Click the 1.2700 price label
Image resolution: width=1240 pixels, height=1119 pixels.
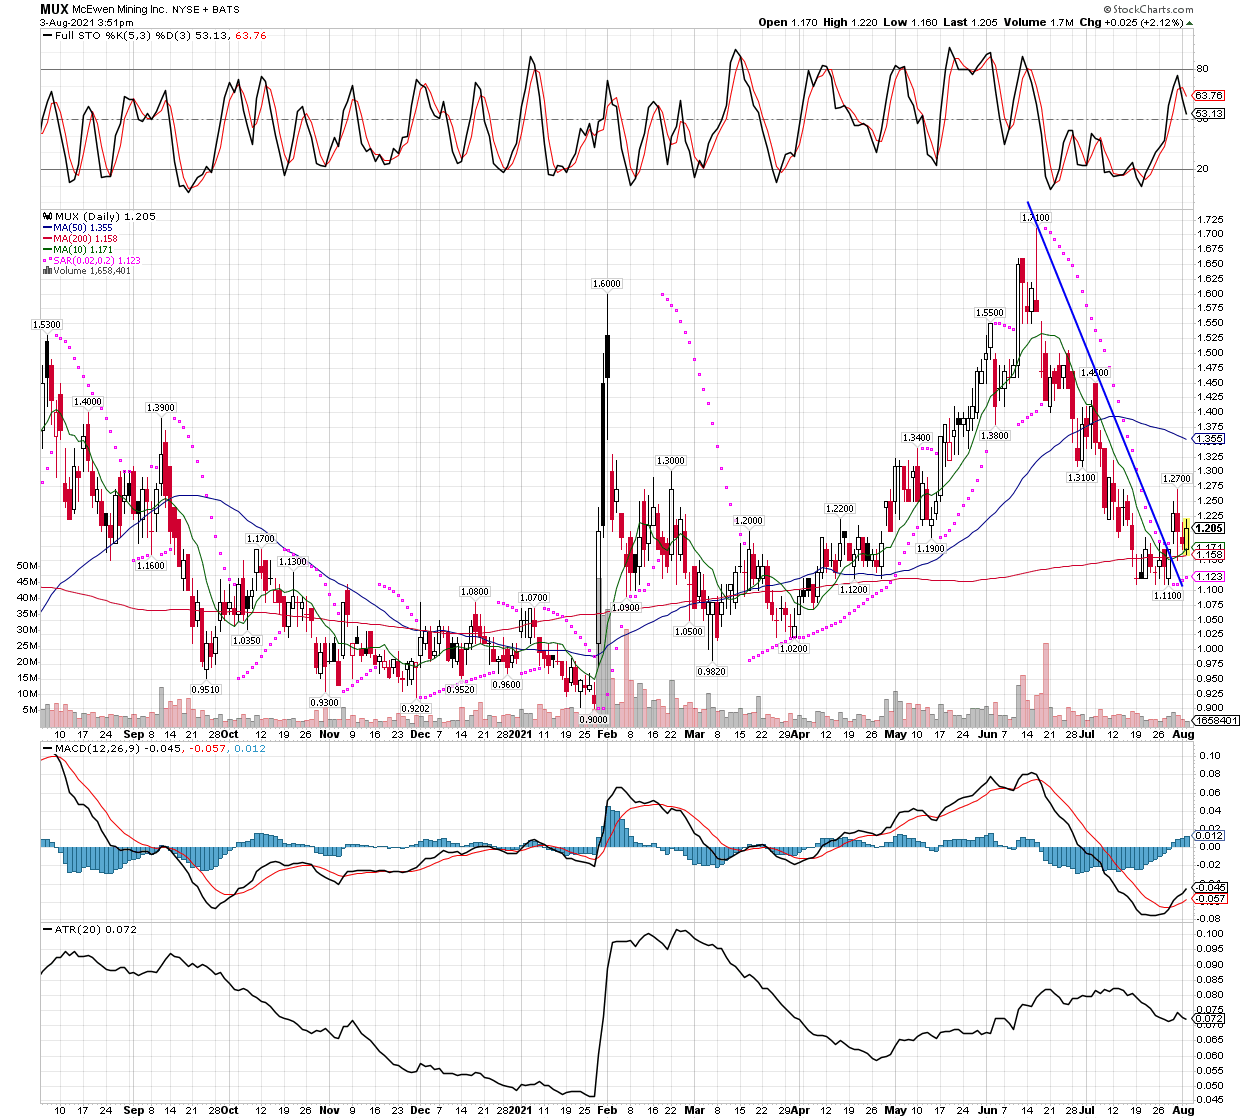coord(1177,479)
